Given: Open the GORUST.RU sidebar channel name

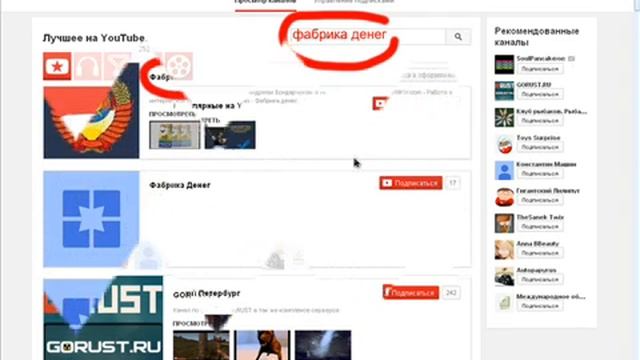Looking at the screenshot, I should click(534, 85).
